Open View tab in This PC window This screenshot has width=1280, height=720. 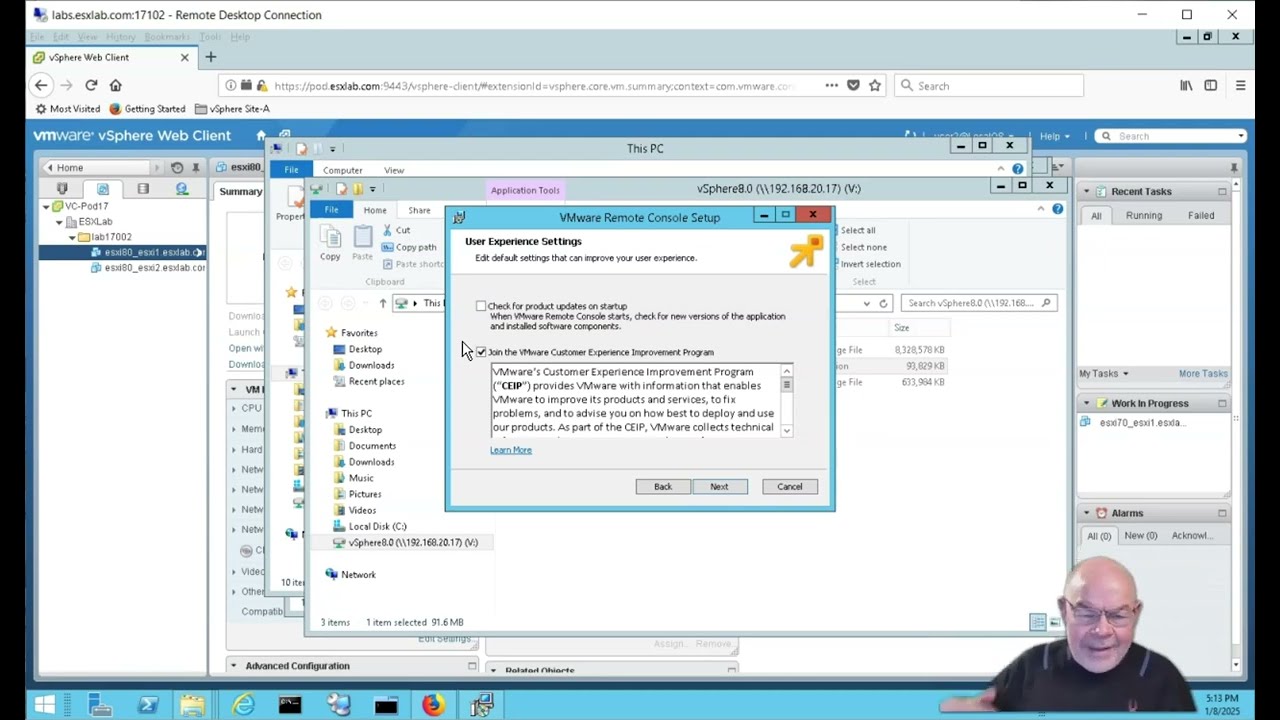394,170
